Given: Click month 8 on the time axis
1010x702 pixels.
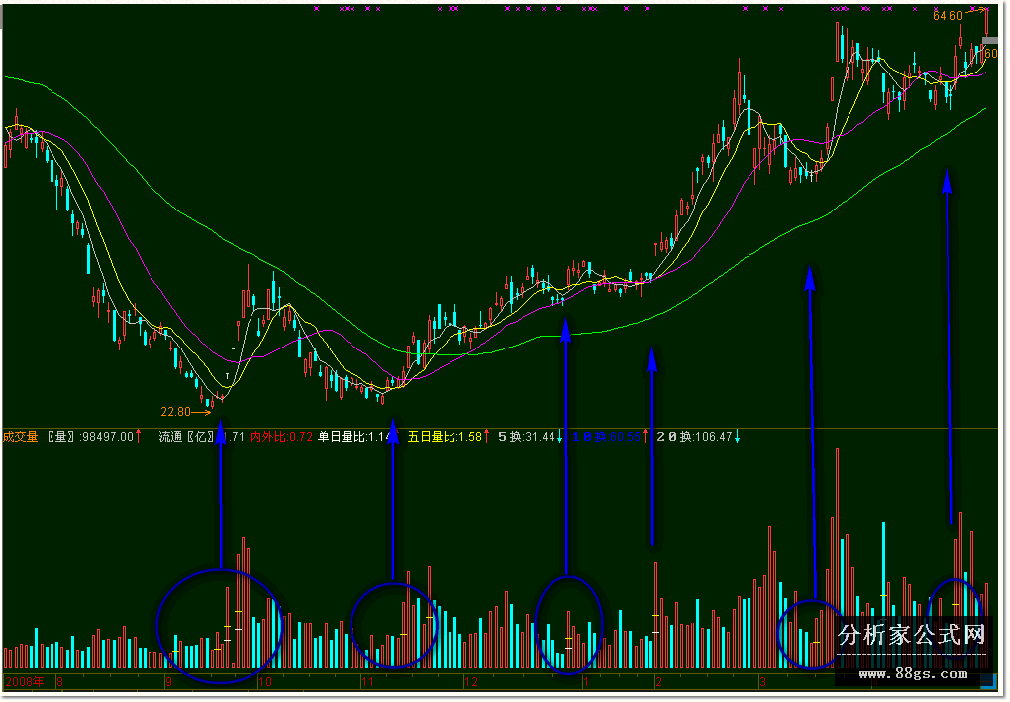Looking at the screenshot, I should click(59, 682).
